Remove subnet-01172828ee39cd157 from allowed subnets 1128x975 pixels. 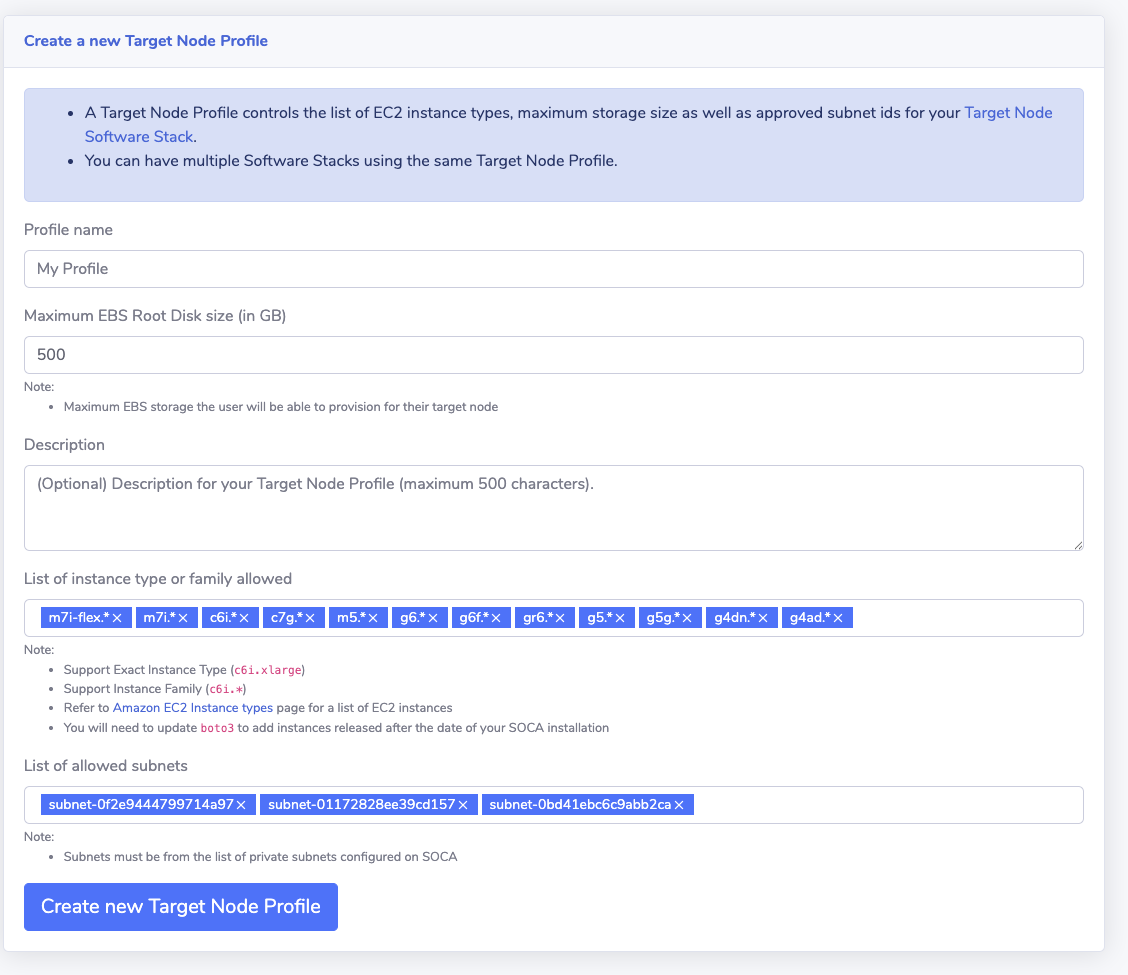pos(463,805)
